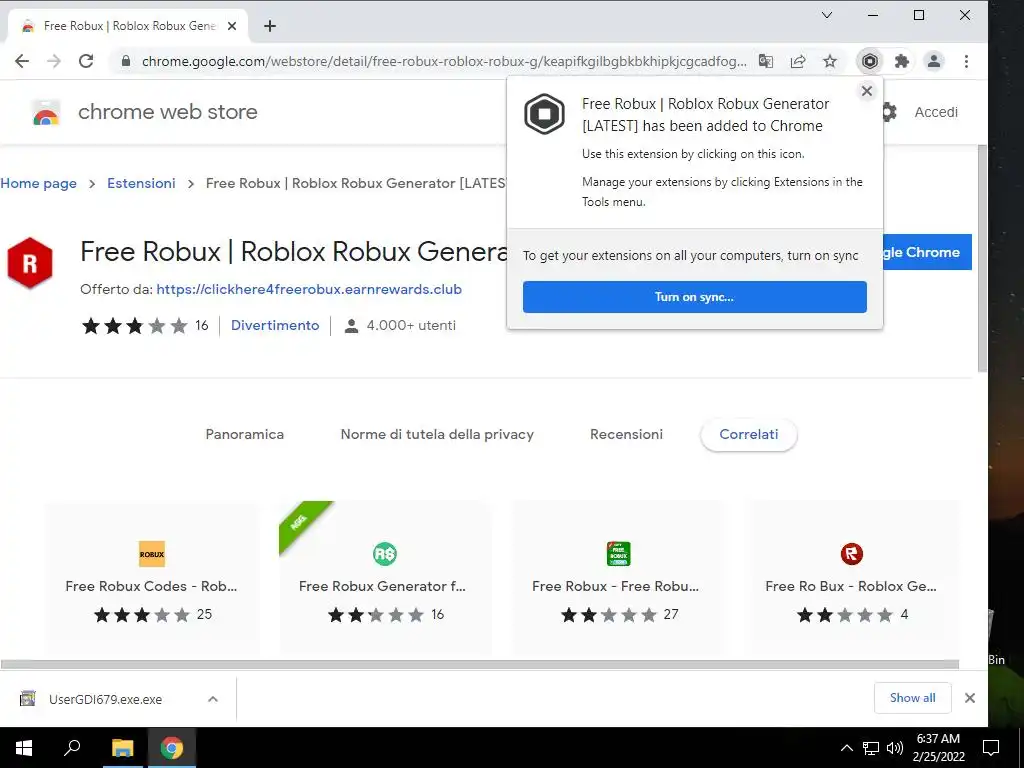
Task: Show hidden system tray icons
Action: click(846, 748)
